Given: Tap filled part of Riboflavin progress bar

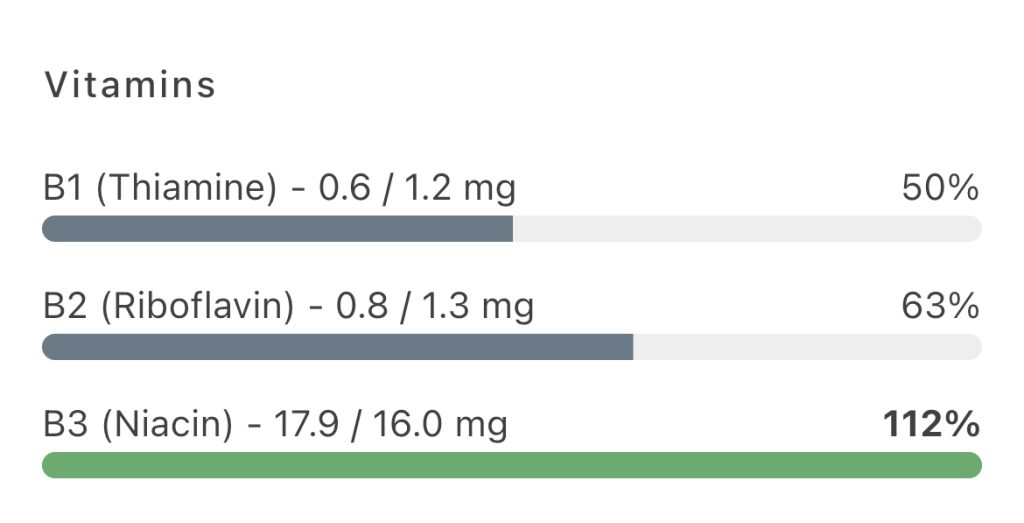Looking at the screenshot, I should (338, 347).
